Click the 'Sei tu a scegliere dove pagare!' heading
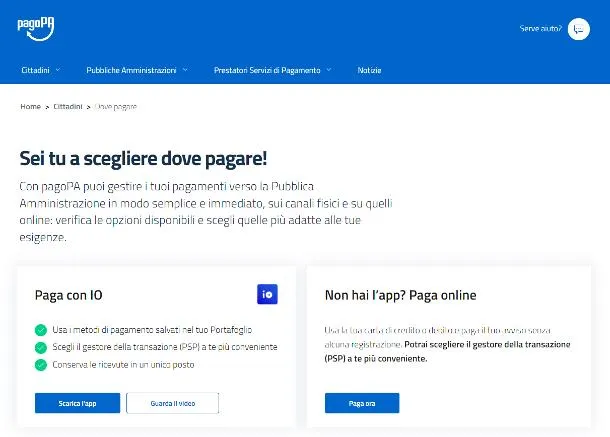The image size is (610, 437). [143, 159]
